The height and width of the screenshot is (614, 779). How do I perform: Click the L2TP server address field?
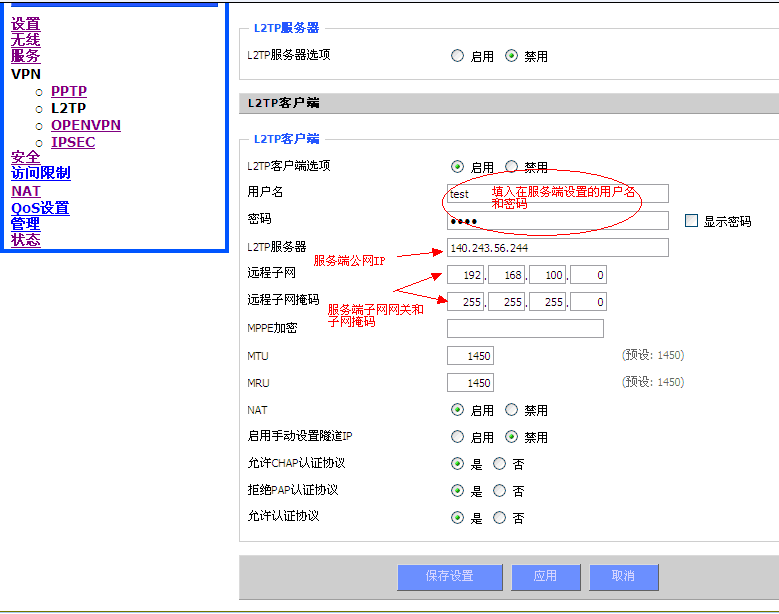click(557, 248)
